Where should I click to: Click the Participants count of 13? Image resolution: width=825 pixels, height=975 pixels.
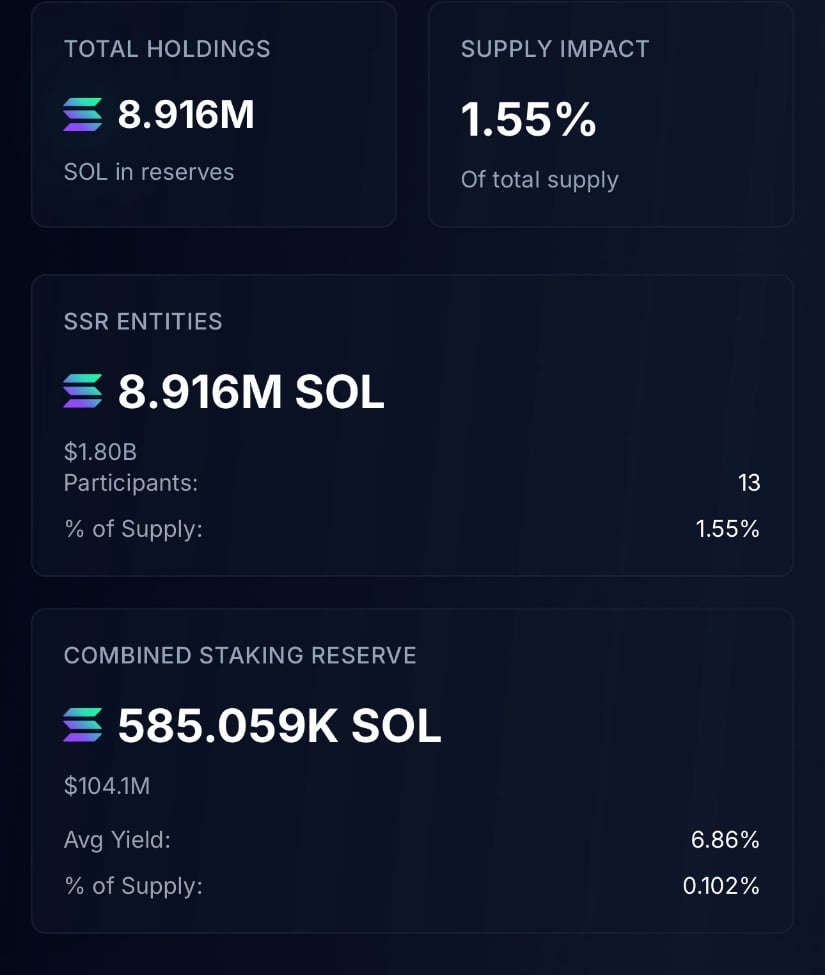tap(749, 483)
